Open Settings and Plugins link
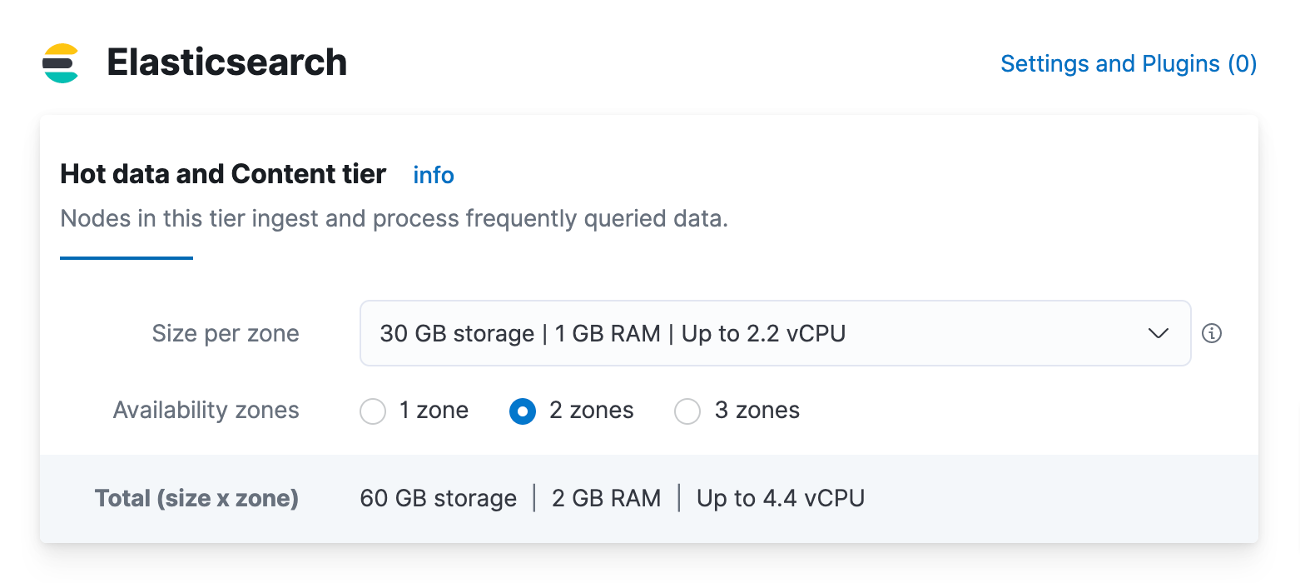 pos(1128,64)
